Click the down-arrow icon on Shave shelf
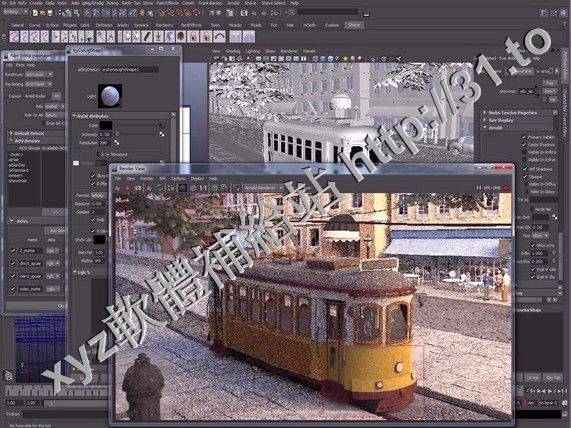The width and height of the screenshot is (571, 428). [x=158, y=36]
